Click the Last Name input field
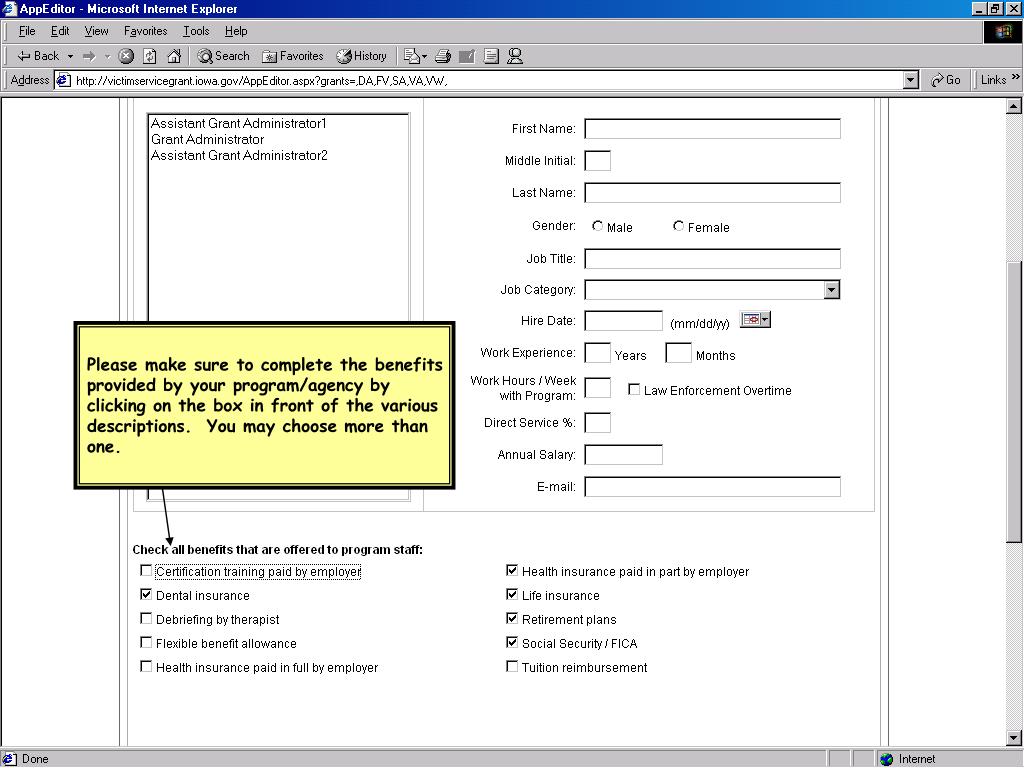 [712, 193]
